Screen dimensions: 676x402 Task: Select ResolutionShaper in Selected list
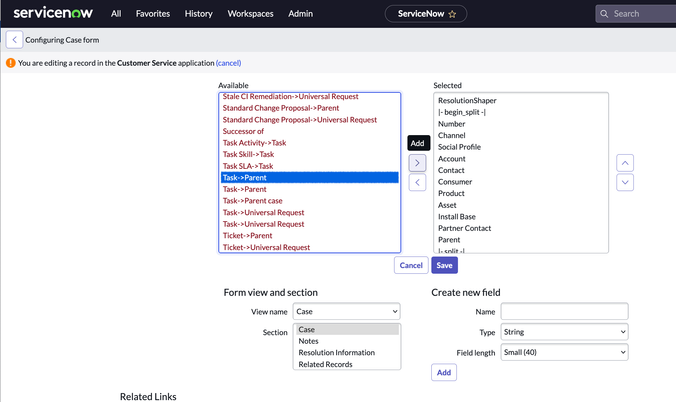click(x=521, y=100)
